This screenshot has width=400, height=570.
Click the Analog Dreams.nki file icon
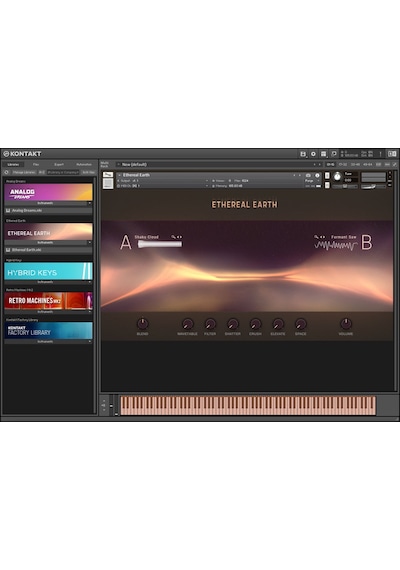click(x=8, y=210)
